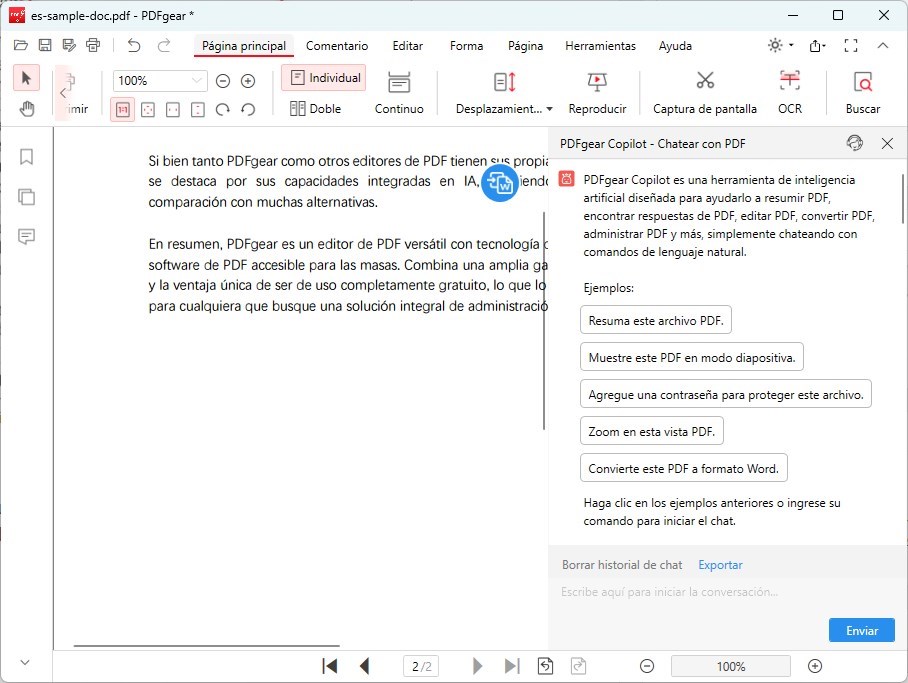The height and width of the screenshot is (683, 908).
Task: Open file with the folder icon
Action: tap(21, 45)
